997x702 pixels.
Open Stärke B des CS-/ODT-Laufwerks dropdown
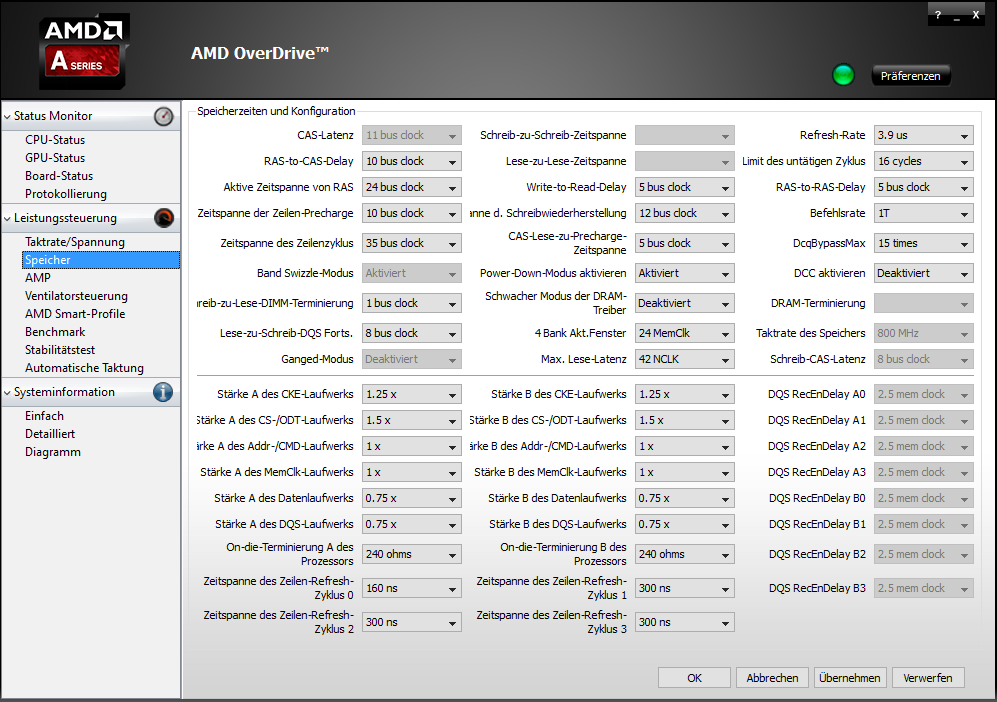pos(685,420)
